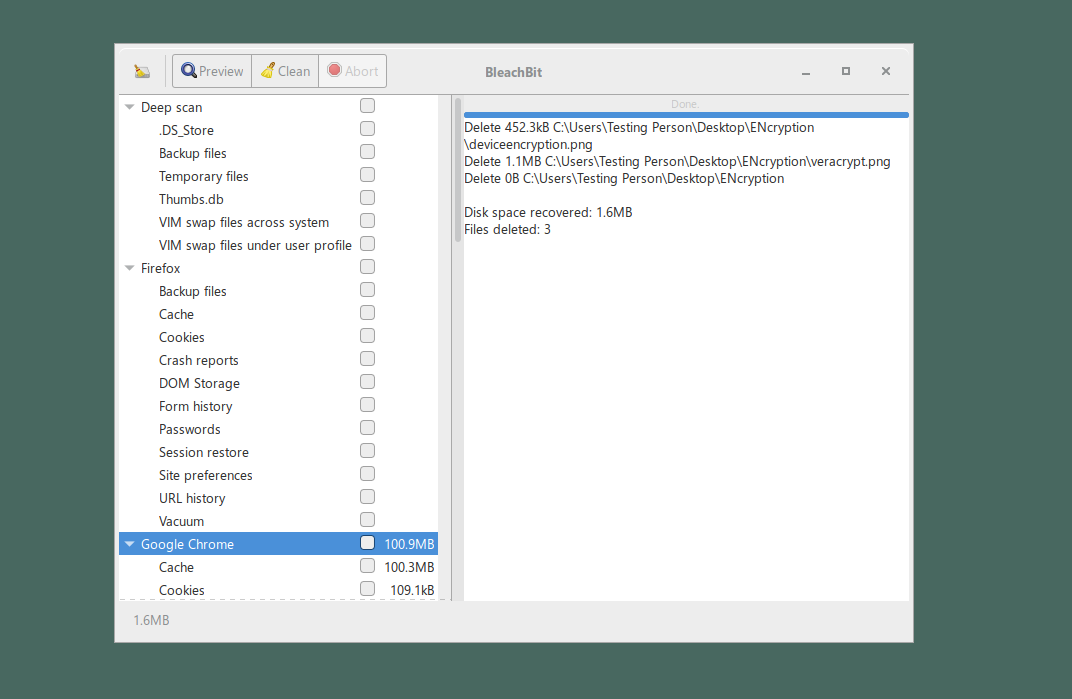Screen dimensions: 1072x699
Task: Select the Session restore row label
Action: tap(204, 453)
